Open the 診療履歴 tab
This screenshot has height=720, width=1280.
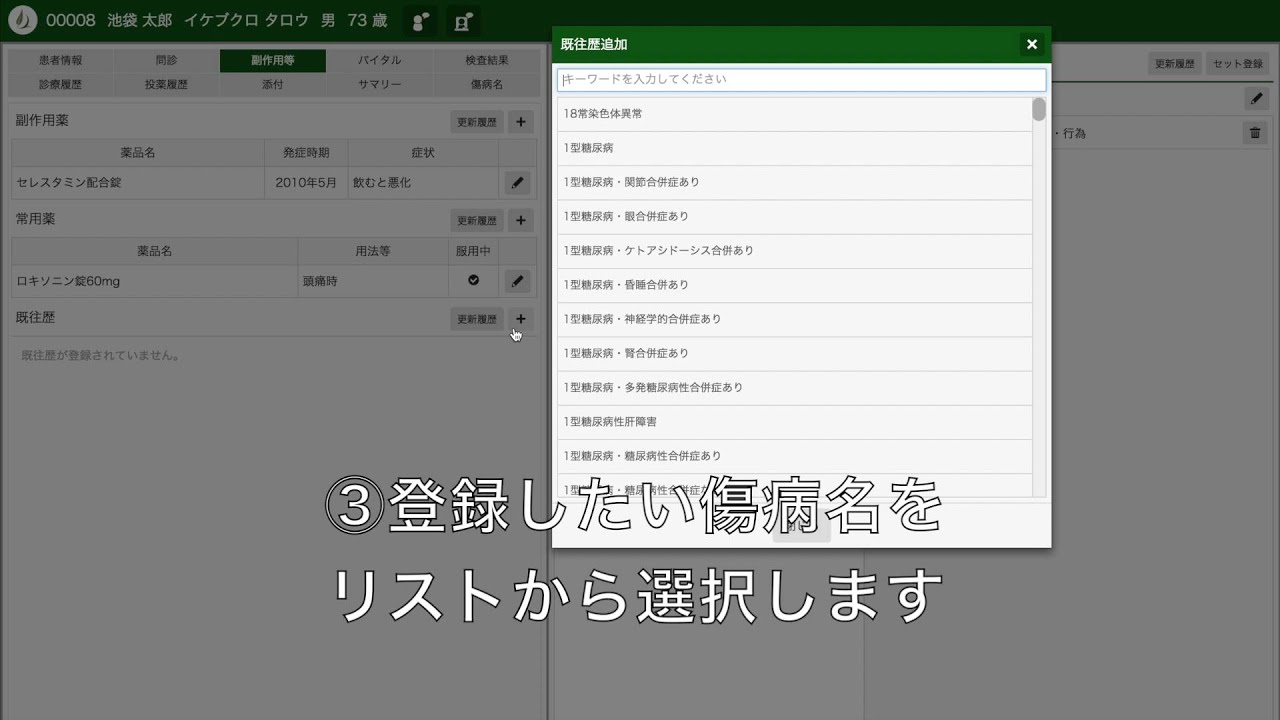click(x=61, y=85)
